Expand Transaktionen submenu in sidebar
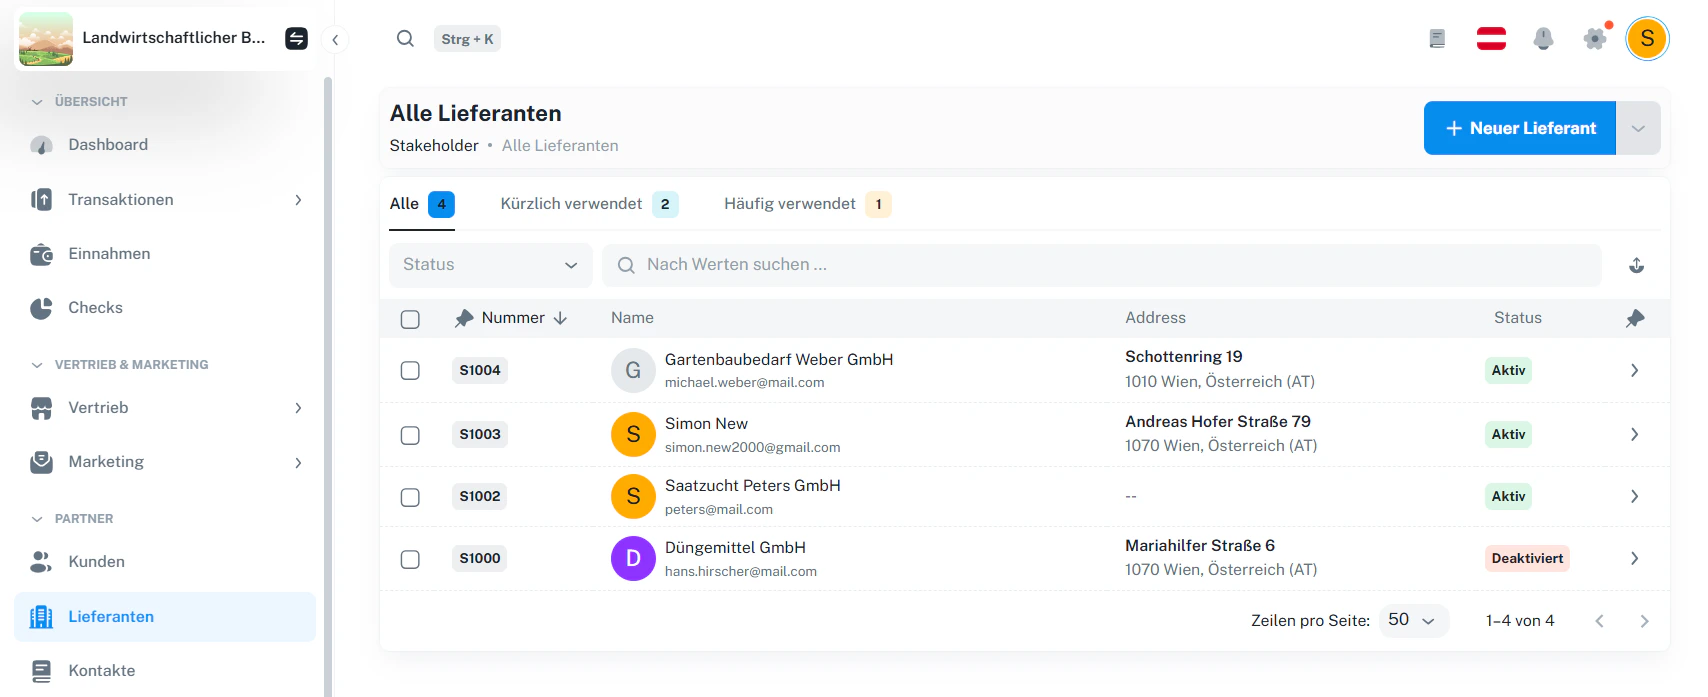This screenshot has width=1708, height=697. pos(298,200)
